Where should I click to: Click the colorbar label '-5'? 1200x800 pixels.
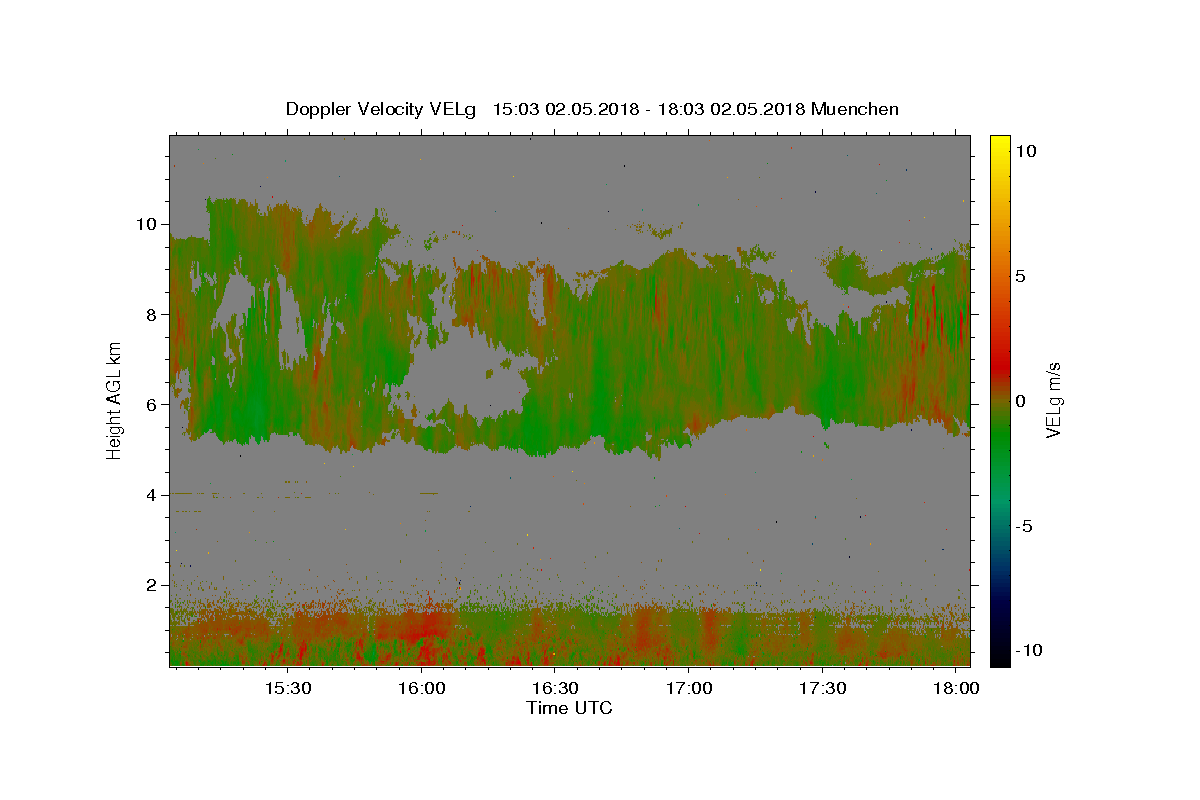[x=1026, y=526]
